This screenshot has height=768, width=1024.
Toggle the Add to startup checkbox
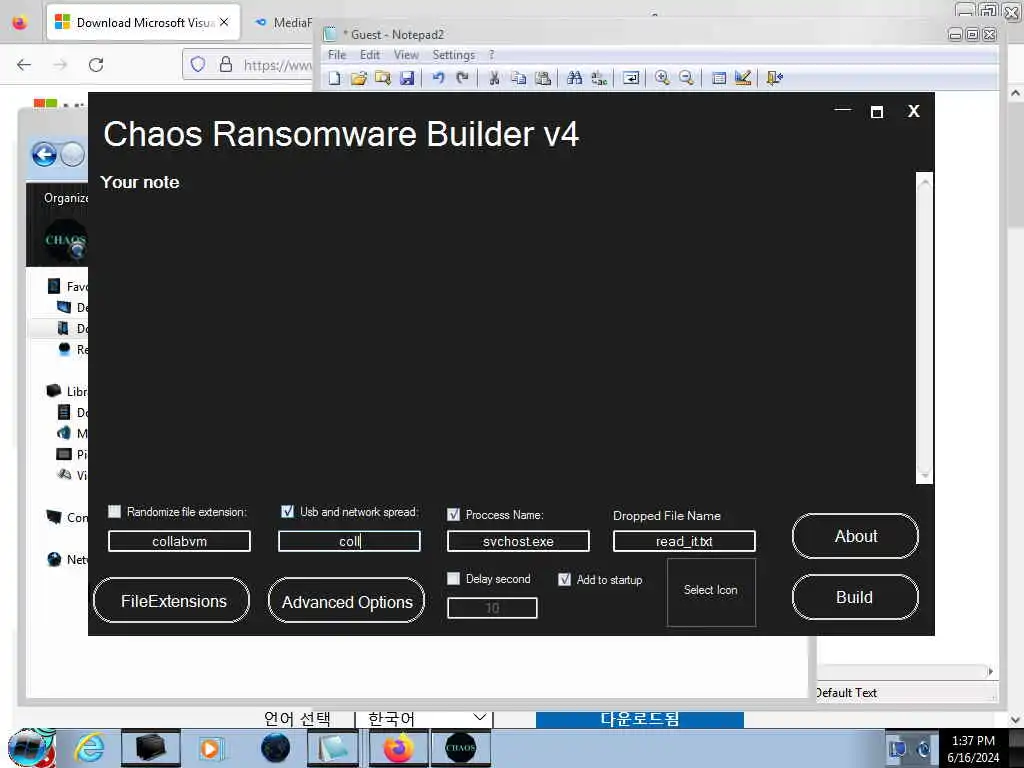point(565,579)
